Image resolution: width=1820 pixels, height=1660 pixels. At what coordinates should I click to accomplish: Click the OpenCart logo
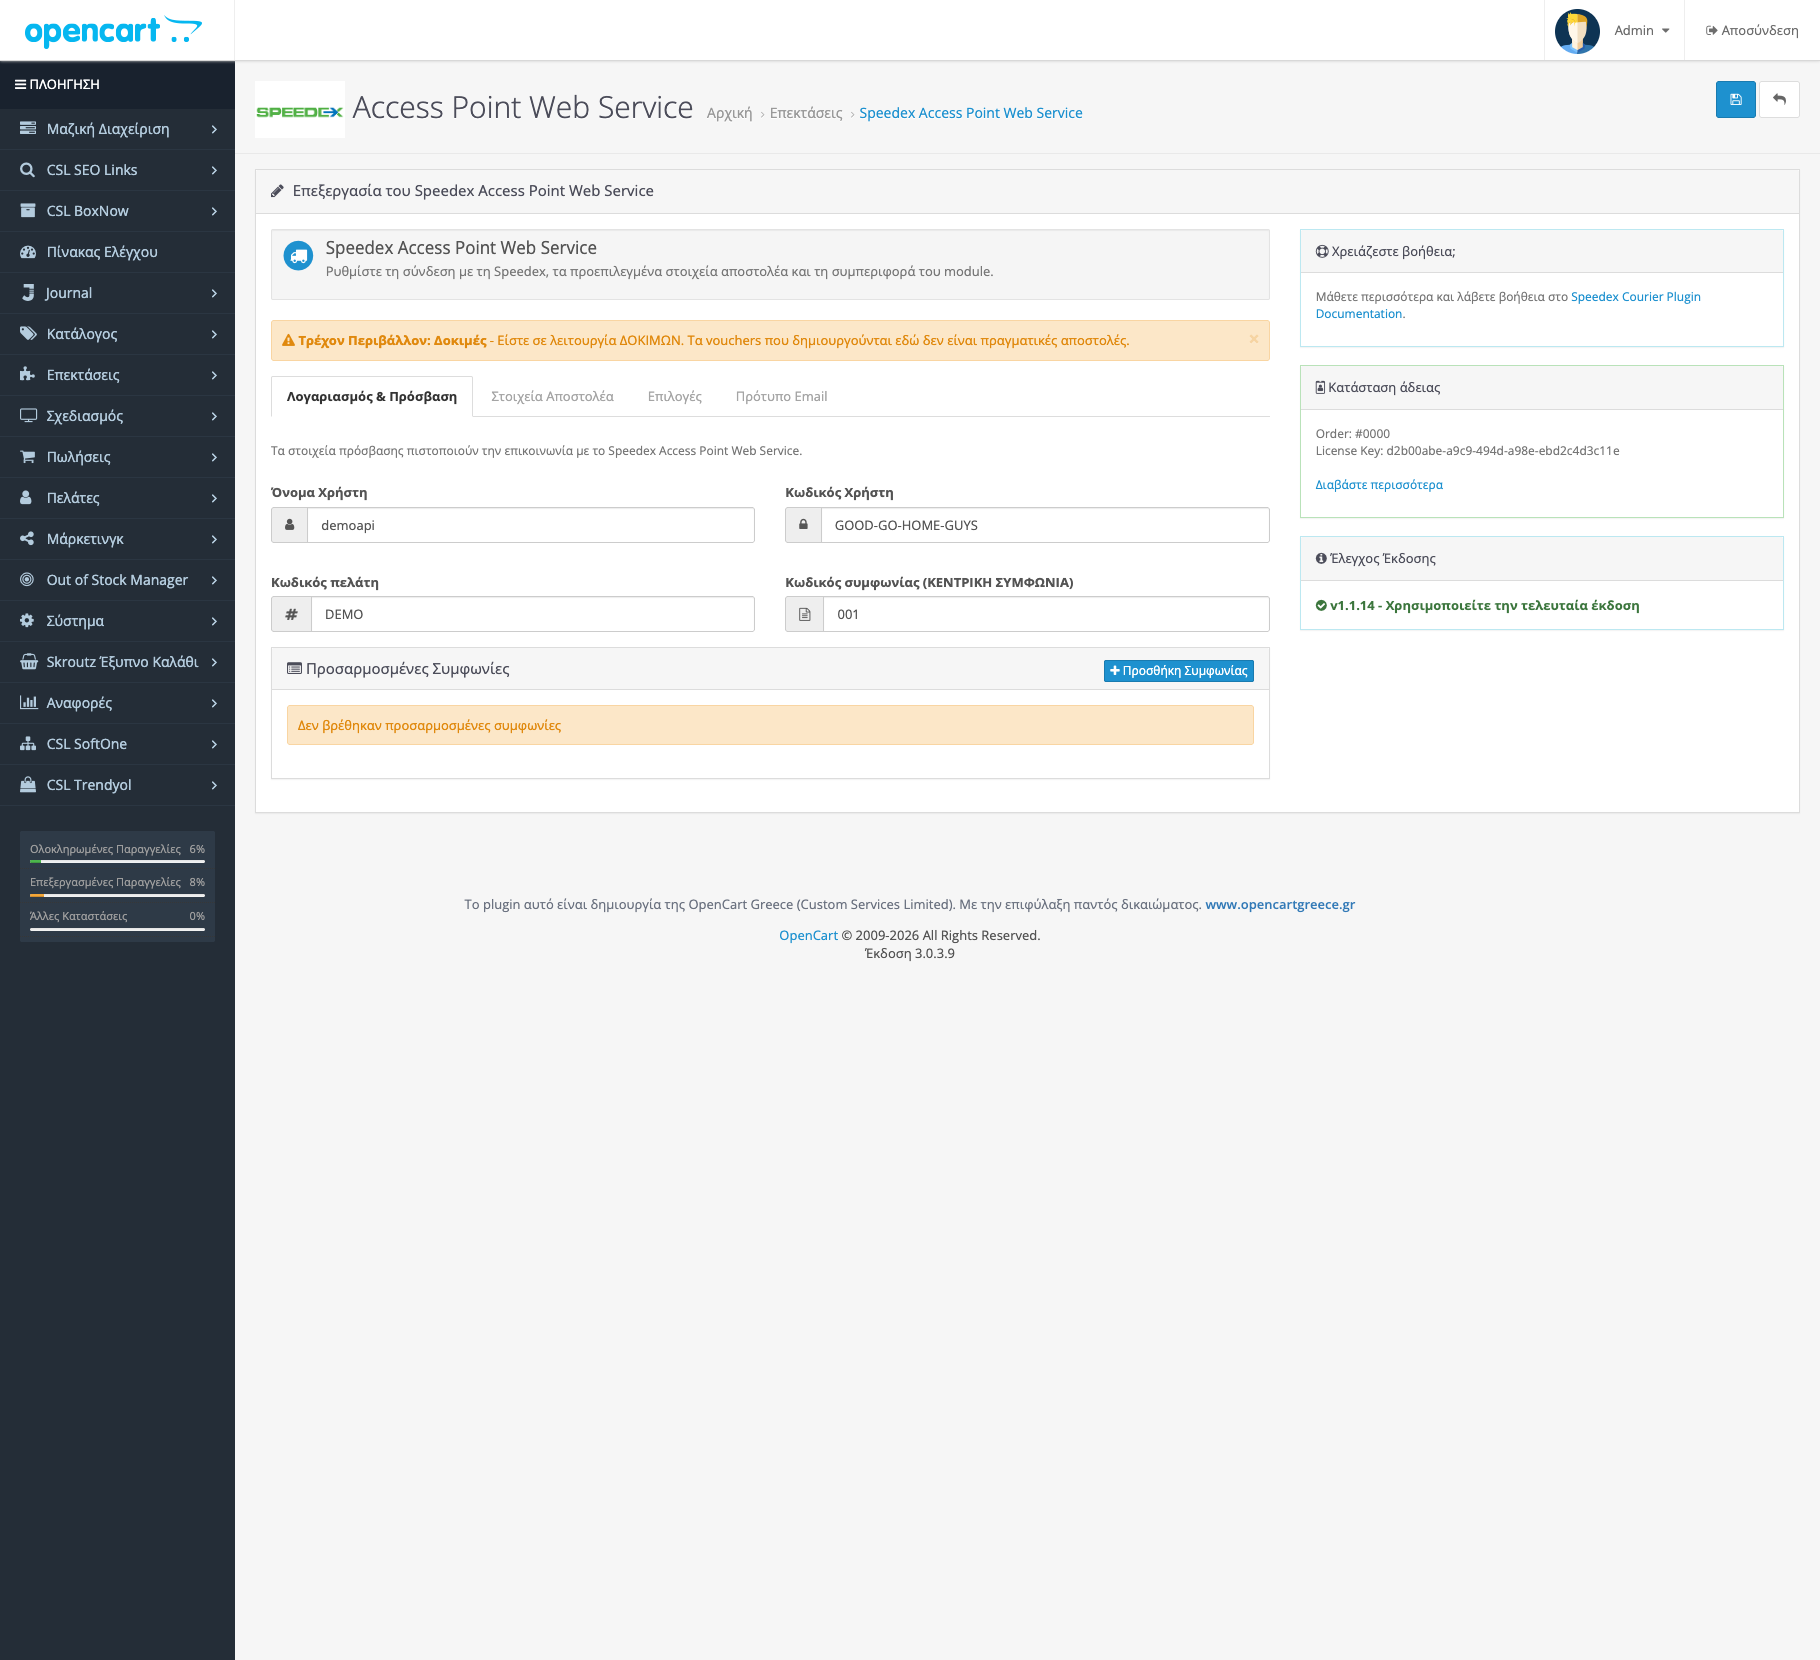[113, 31]
